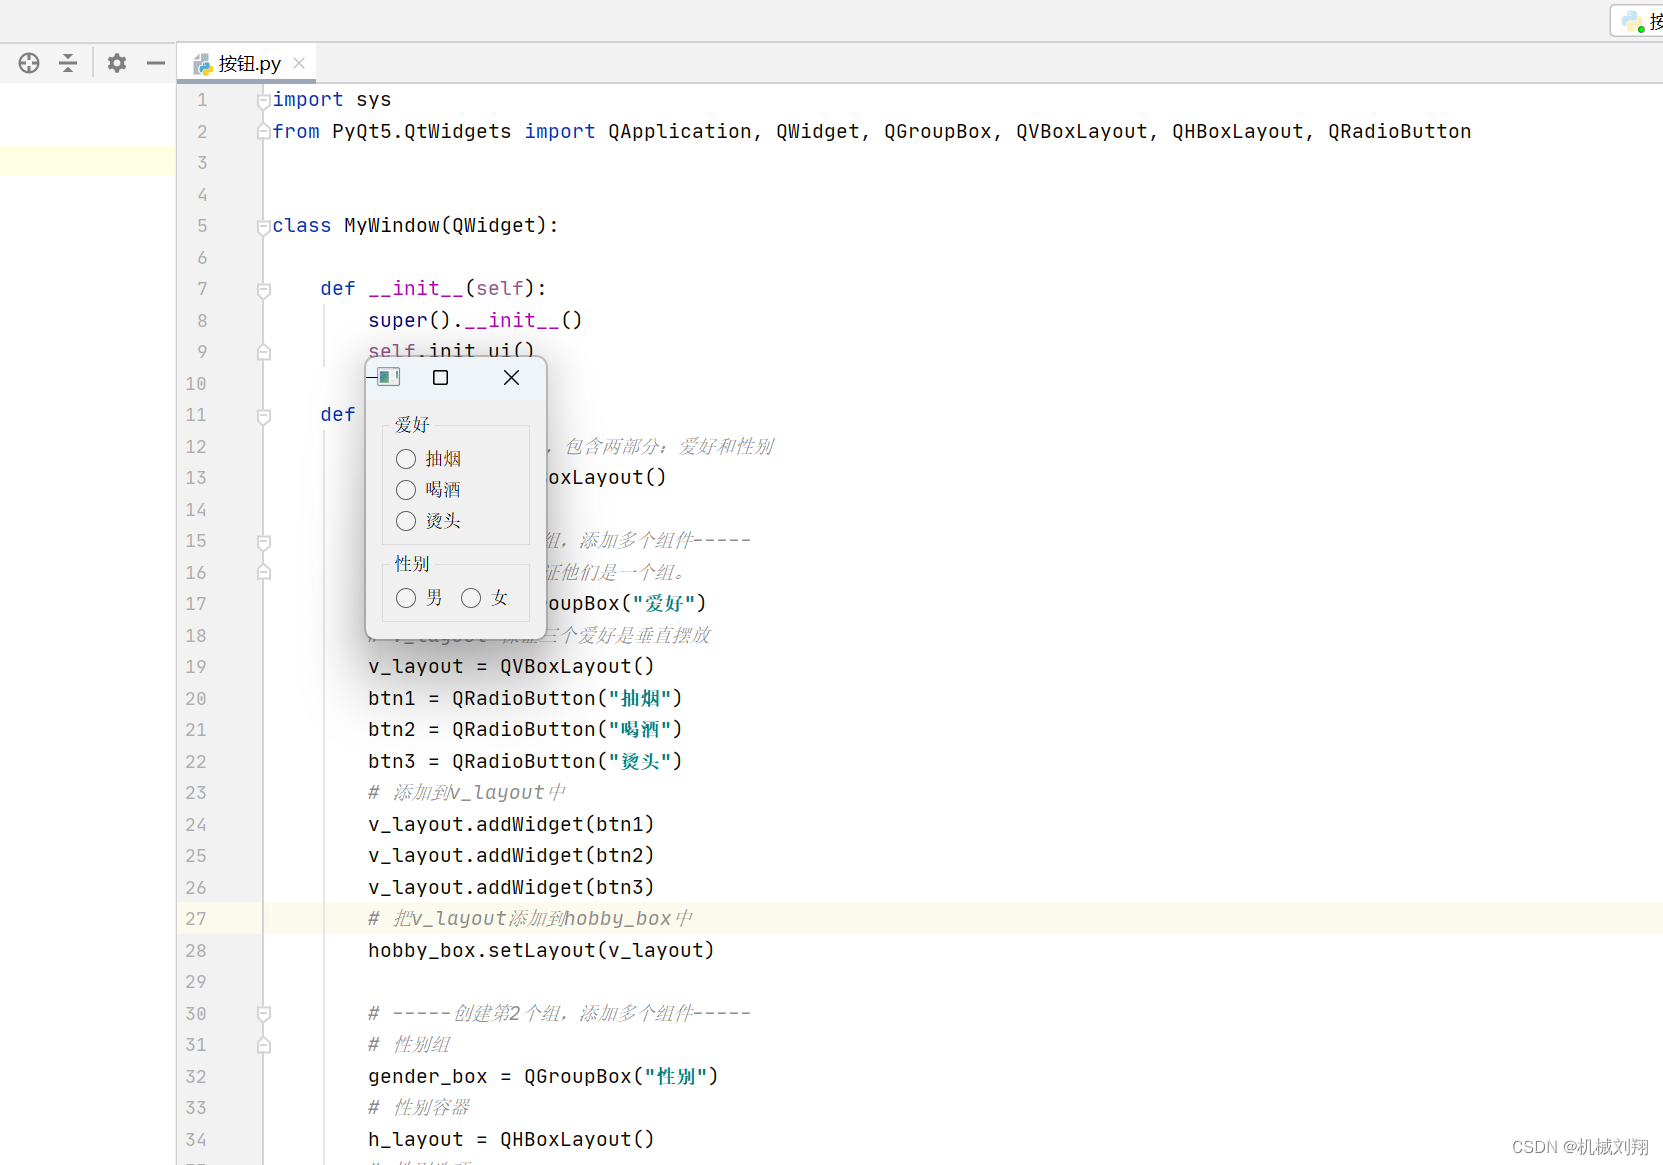The width and height of the screenshot is (1663, 1165).
Task: Place cursor on the hobby_box.setLayout line
Action: click(x=540, y=950)
